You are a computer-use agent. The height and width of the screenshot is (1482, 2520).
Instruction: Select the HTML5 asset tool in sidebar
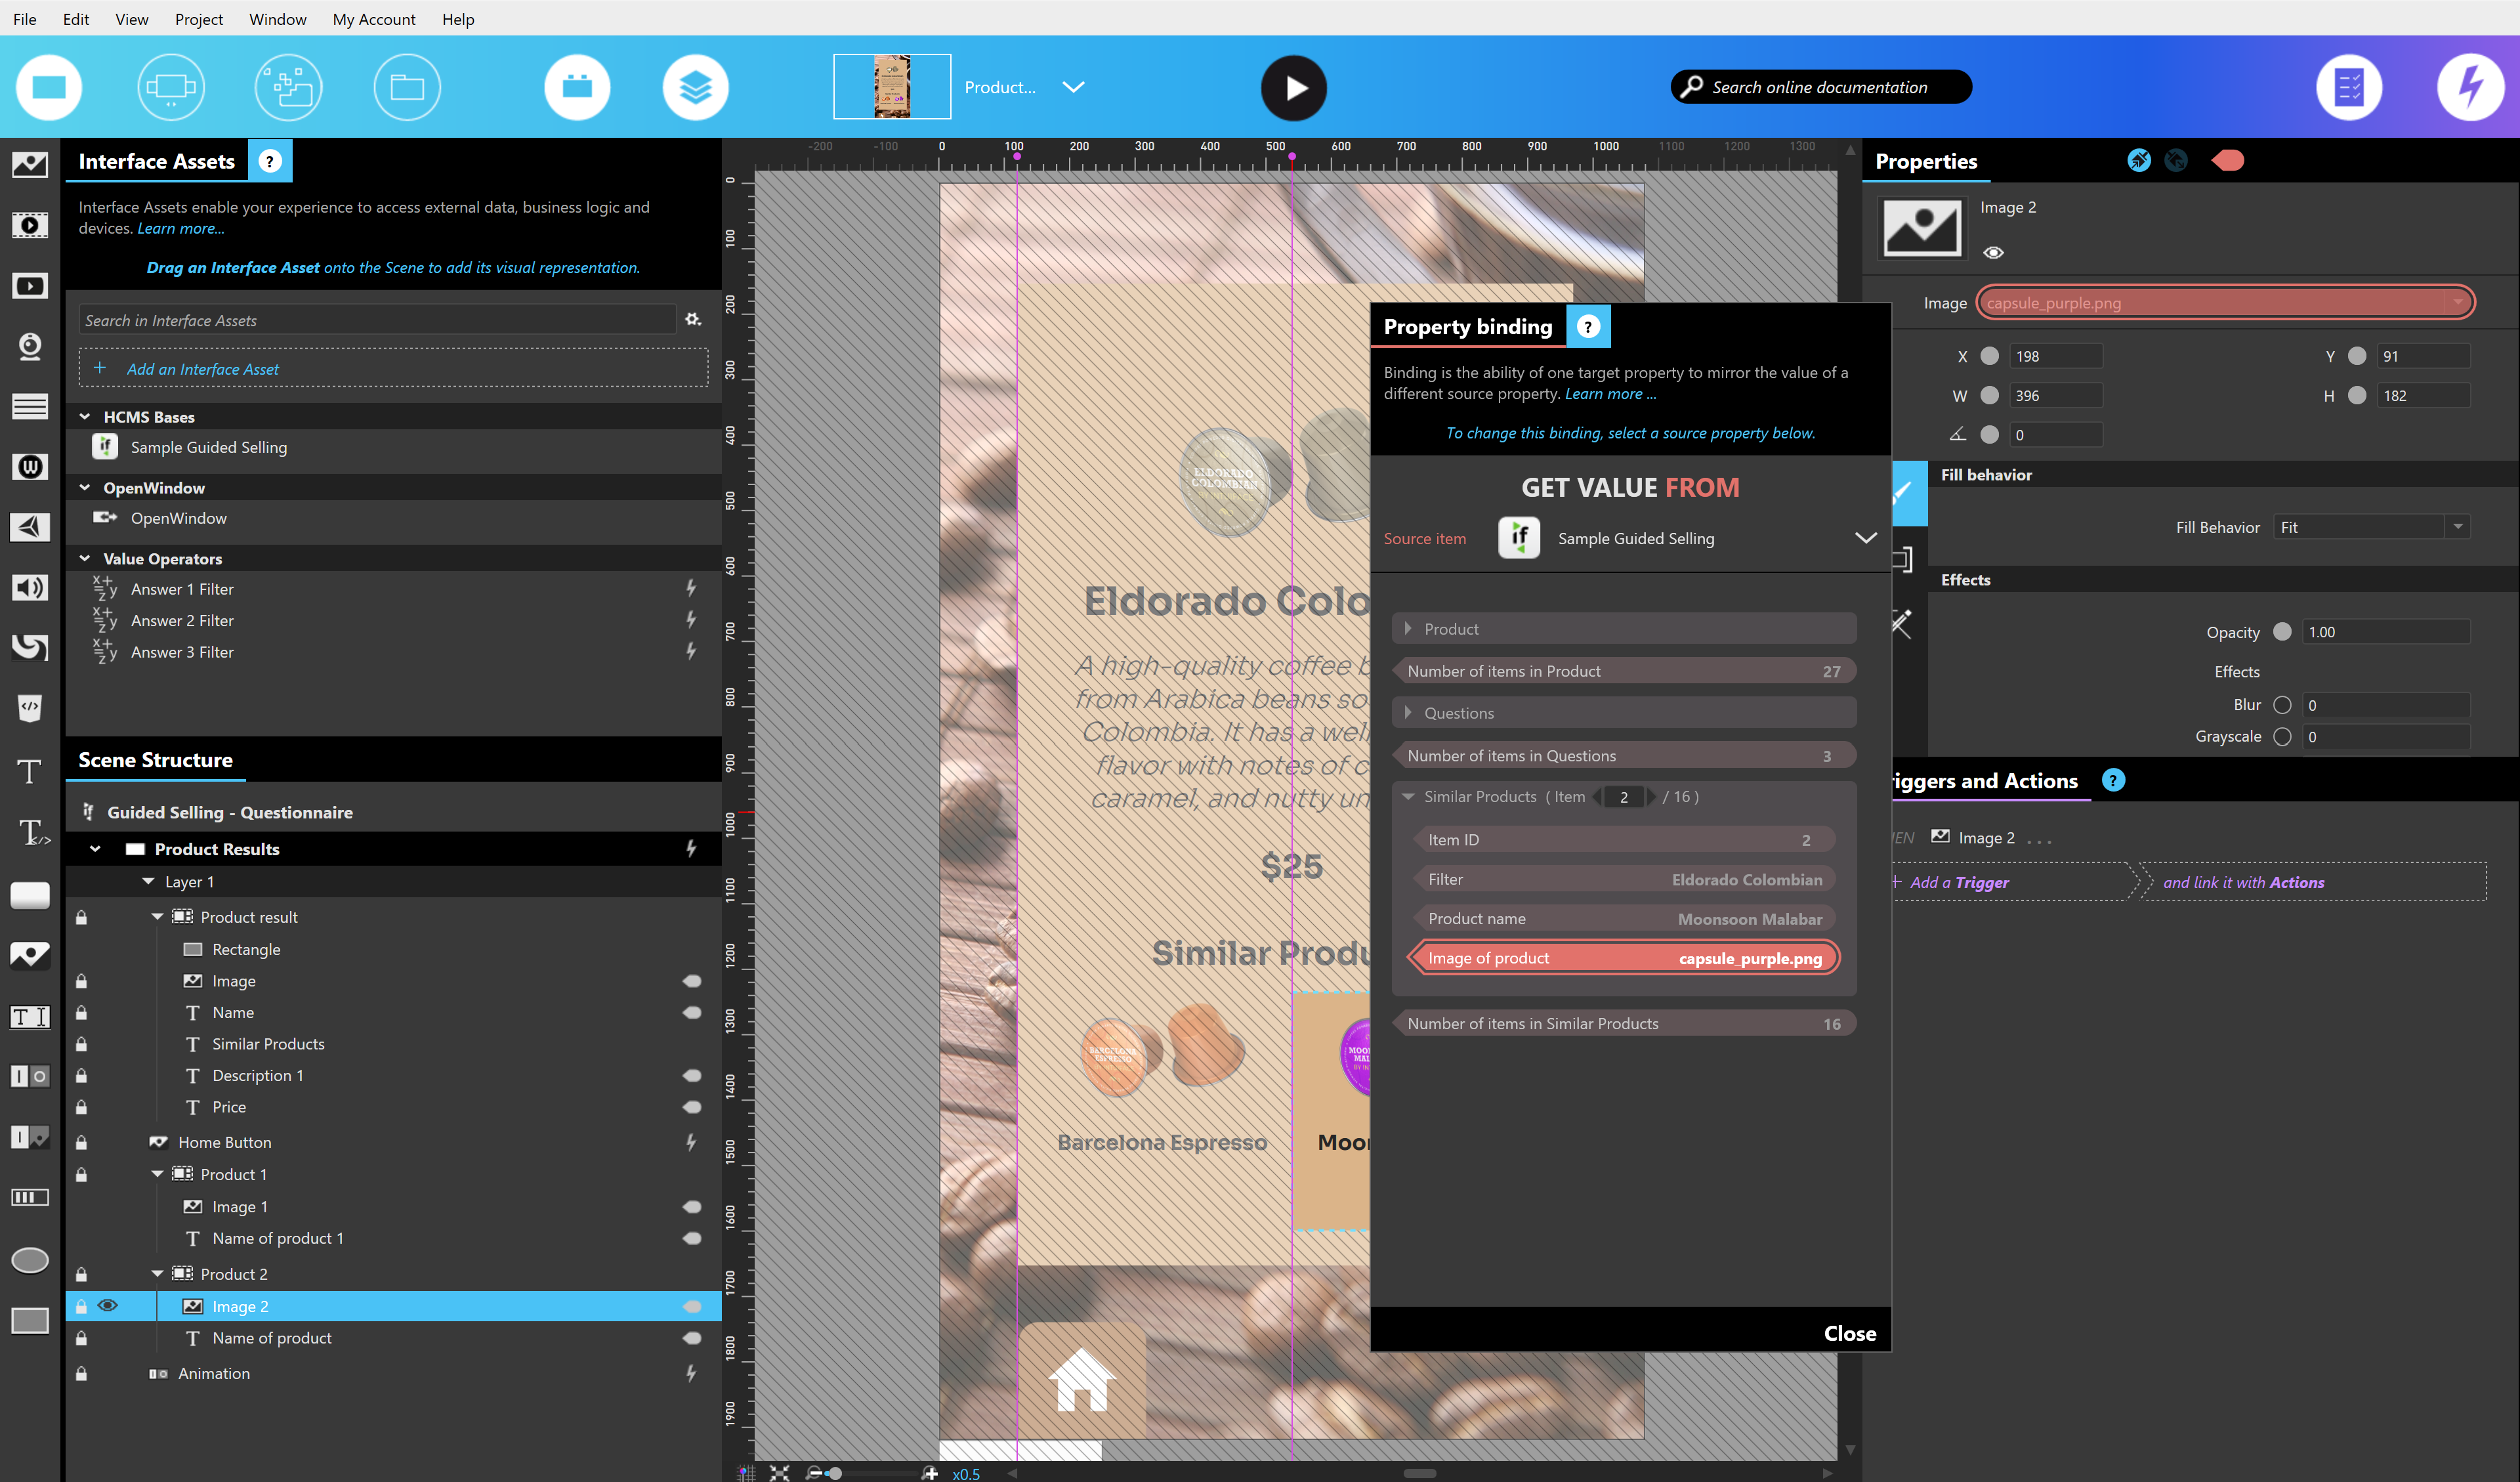pos(30,708)
